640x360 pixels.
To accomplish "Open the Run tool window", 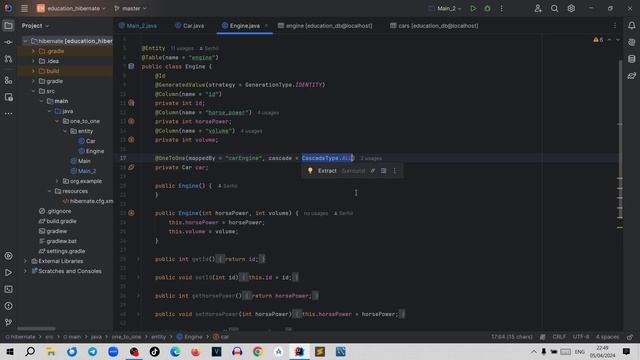I will [x=8, y=273].
